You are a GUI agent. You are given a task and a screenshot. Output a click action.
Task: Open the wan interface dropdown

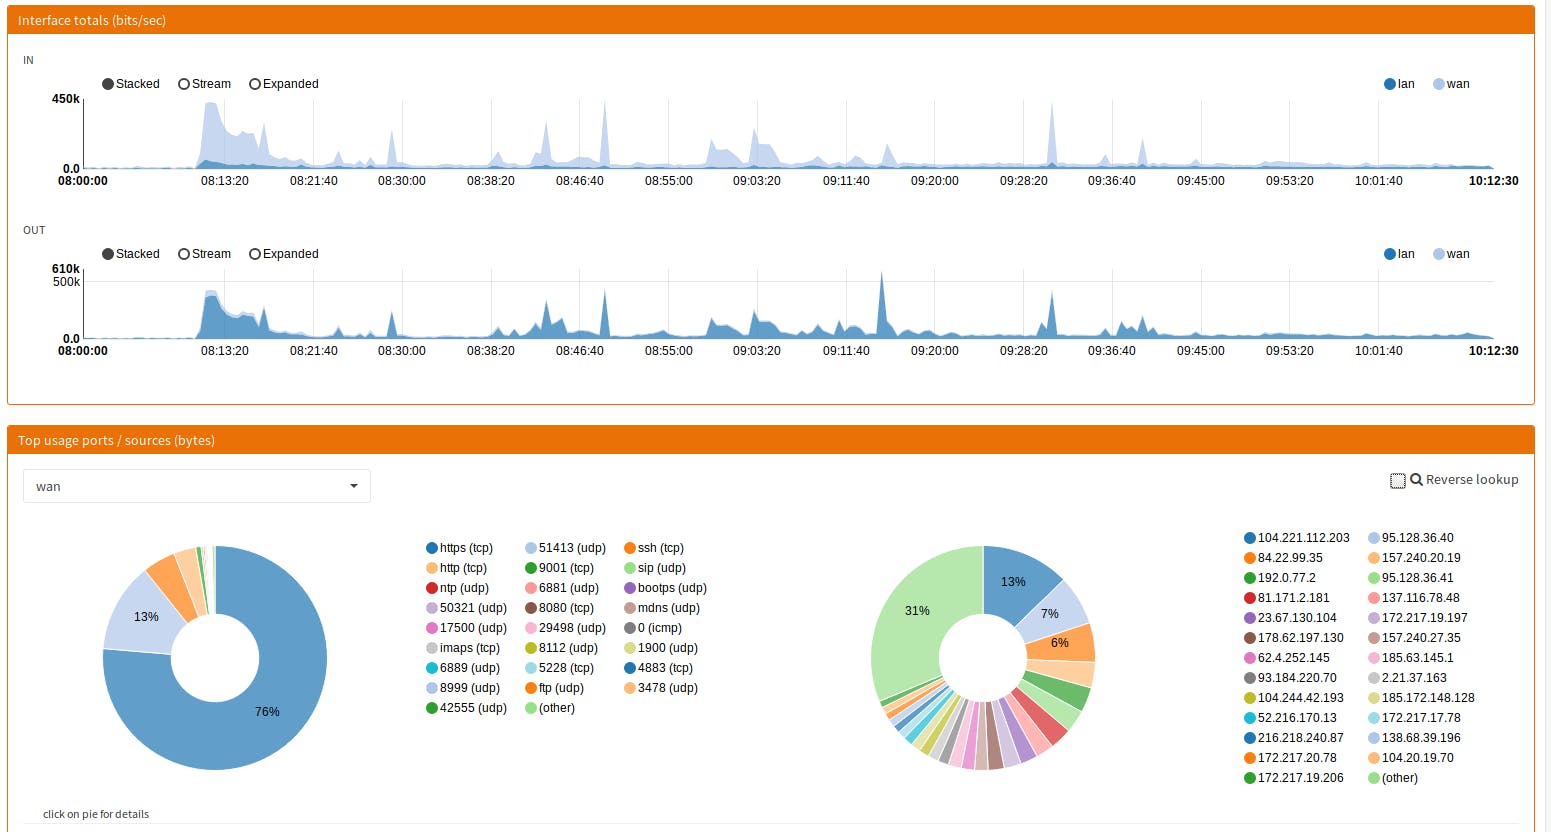[x=197, y=486]
